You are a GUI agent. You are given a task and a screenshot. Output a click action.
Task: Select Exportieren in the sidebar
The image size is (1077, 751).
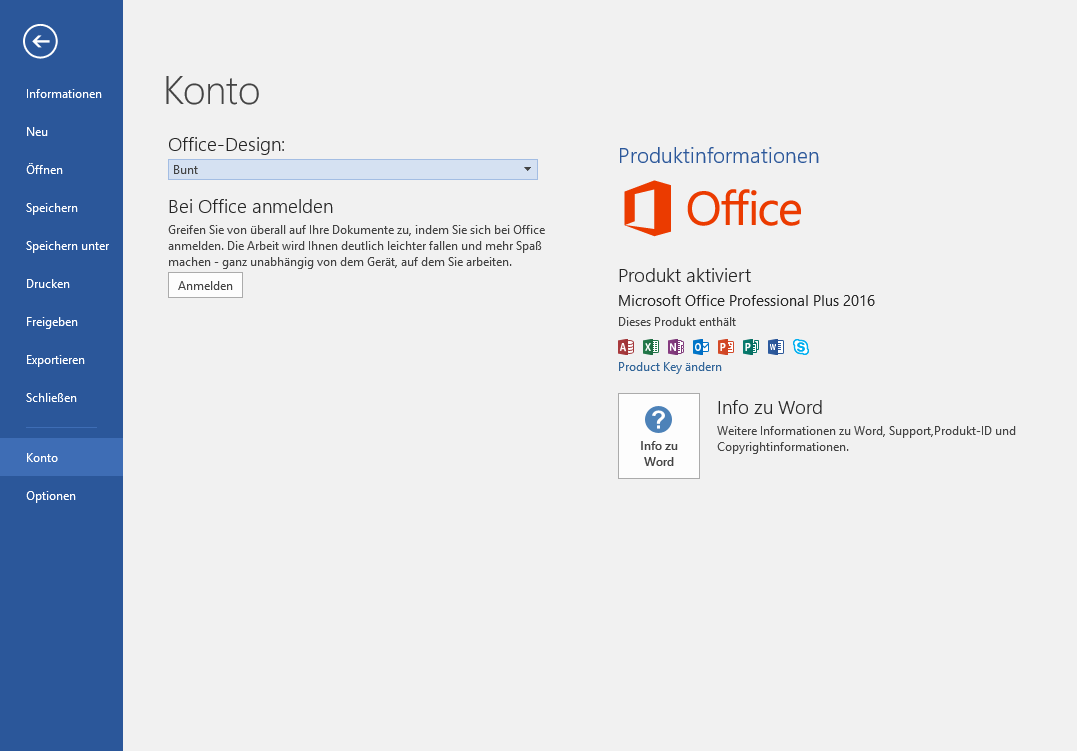(62, 360)
